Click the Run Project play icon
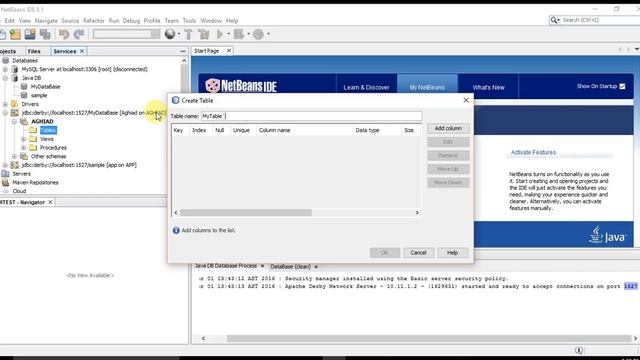This screenshot has height=360, width=640. (x=220, y=34)
